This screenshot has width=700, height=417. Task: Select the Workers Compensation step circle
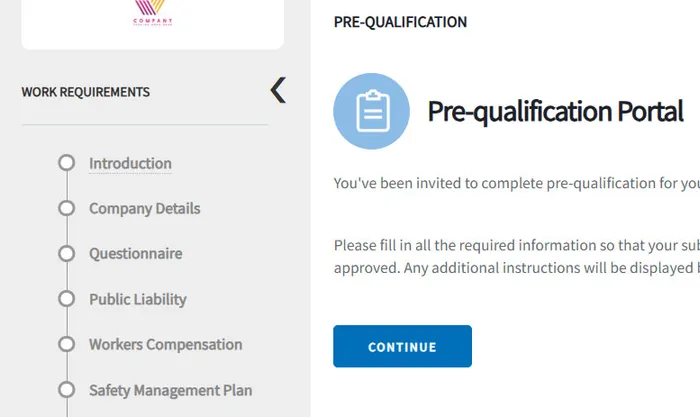tap(67, 344)
